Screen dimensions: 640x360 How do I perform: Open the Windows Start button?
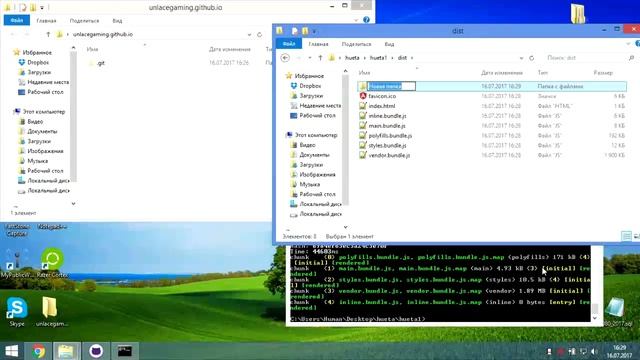tap(11, 351)
